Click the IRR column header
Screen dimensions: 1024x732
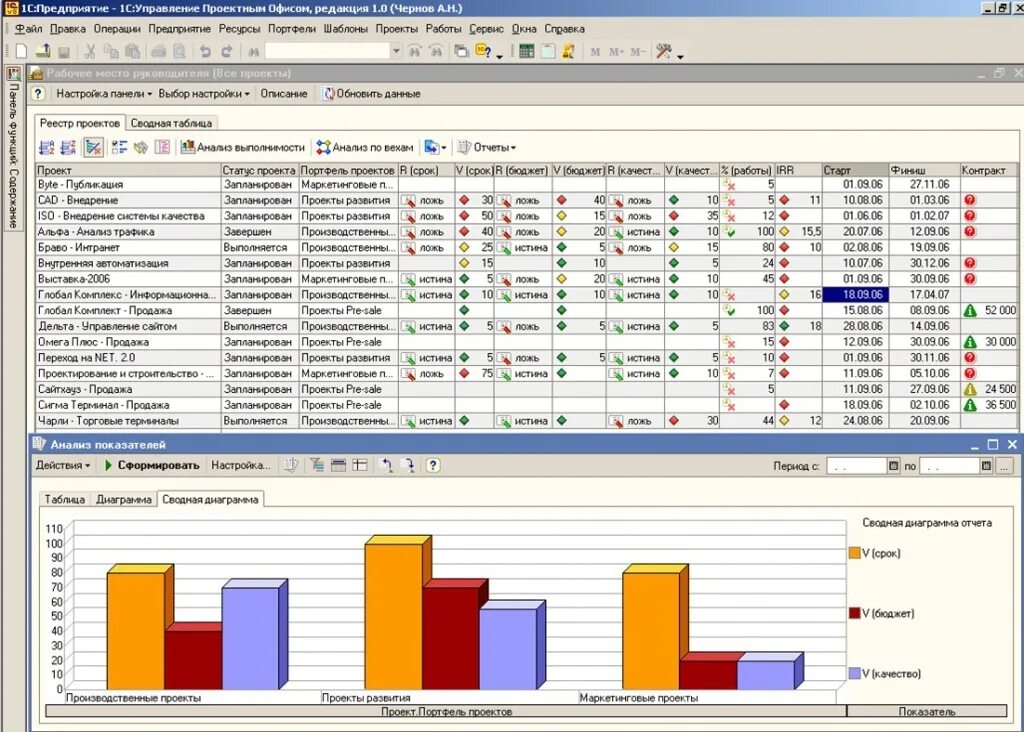pyautogui.click(x=798, y=170)
